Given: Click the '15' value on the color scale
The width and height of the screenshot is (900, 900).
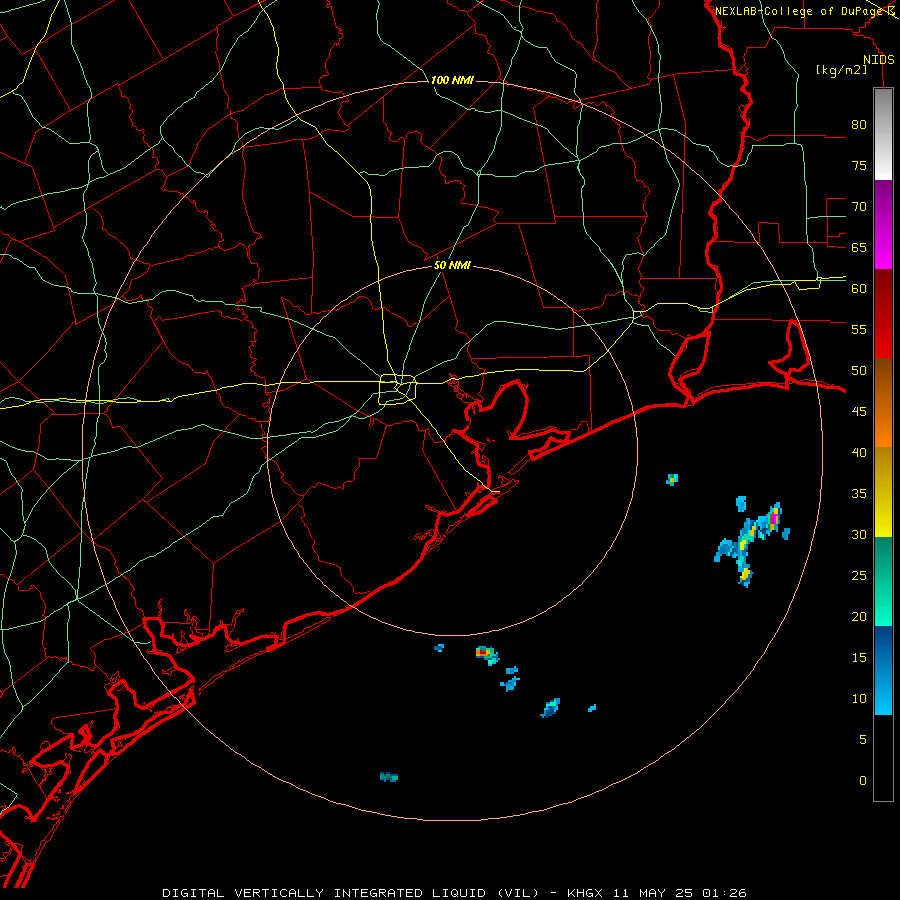Looking at the screenshot, I should pyautogui.click(x=859, y=657).
